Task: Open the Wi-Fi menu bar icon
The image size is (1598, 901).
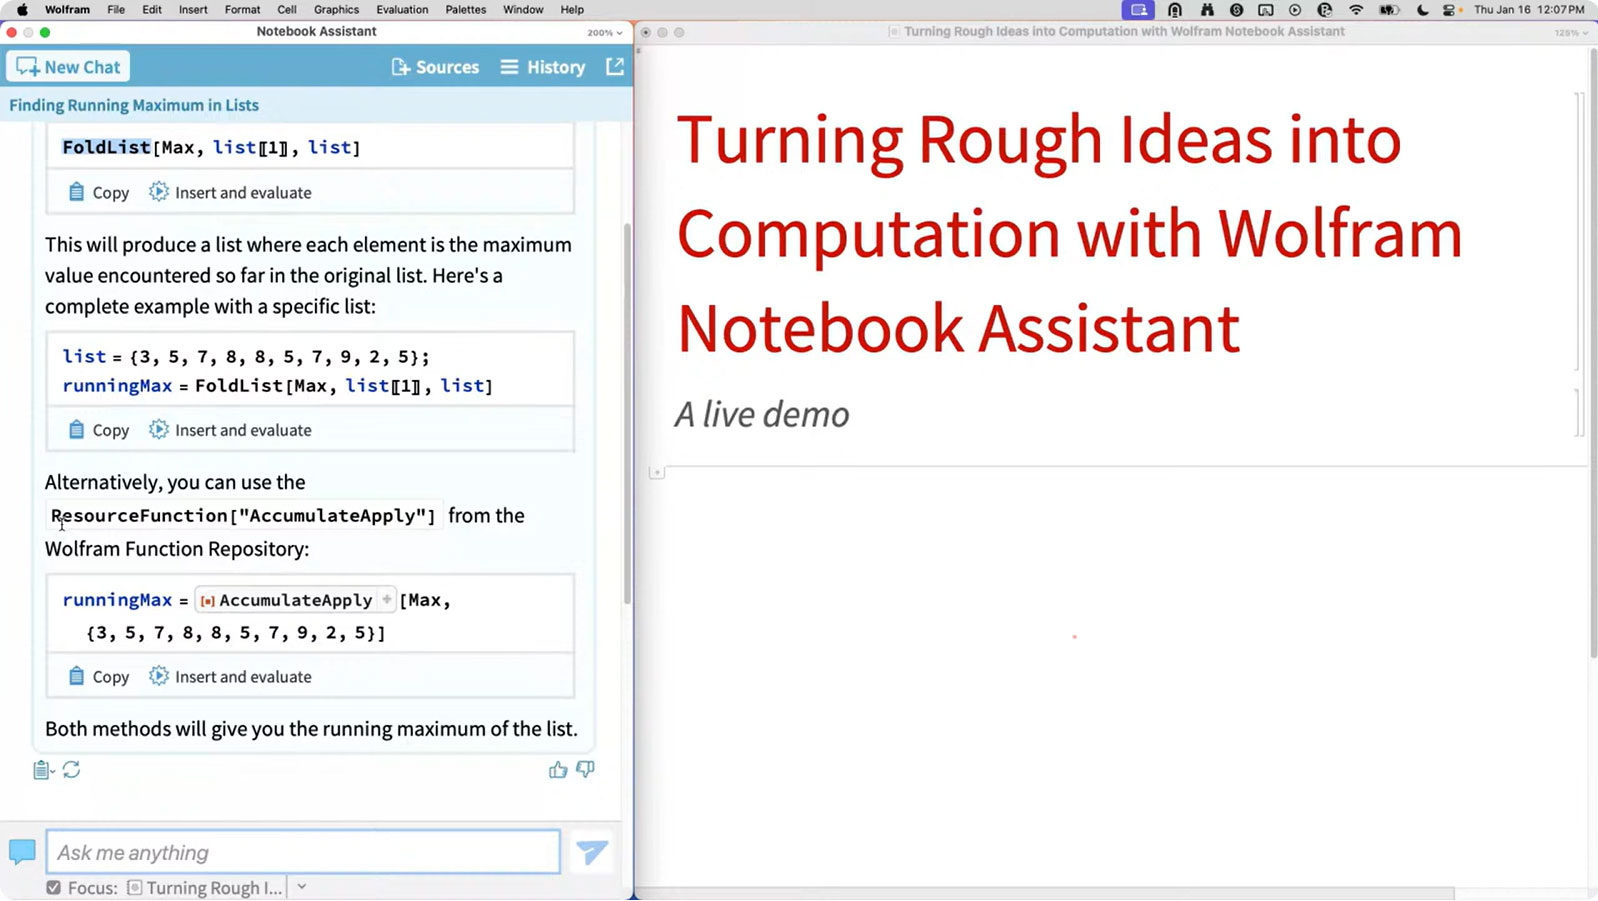Action: [1356, 10]
